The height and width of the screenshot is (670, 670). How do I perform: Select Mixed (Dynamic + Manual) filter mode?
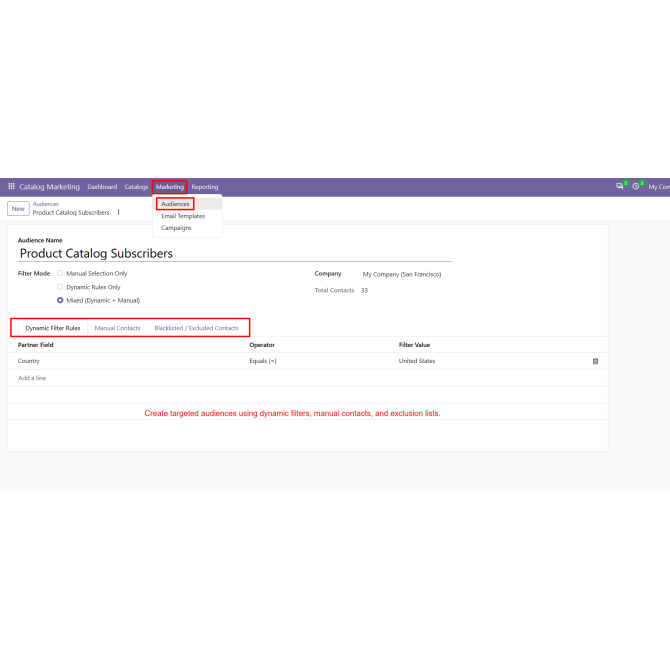60,300
